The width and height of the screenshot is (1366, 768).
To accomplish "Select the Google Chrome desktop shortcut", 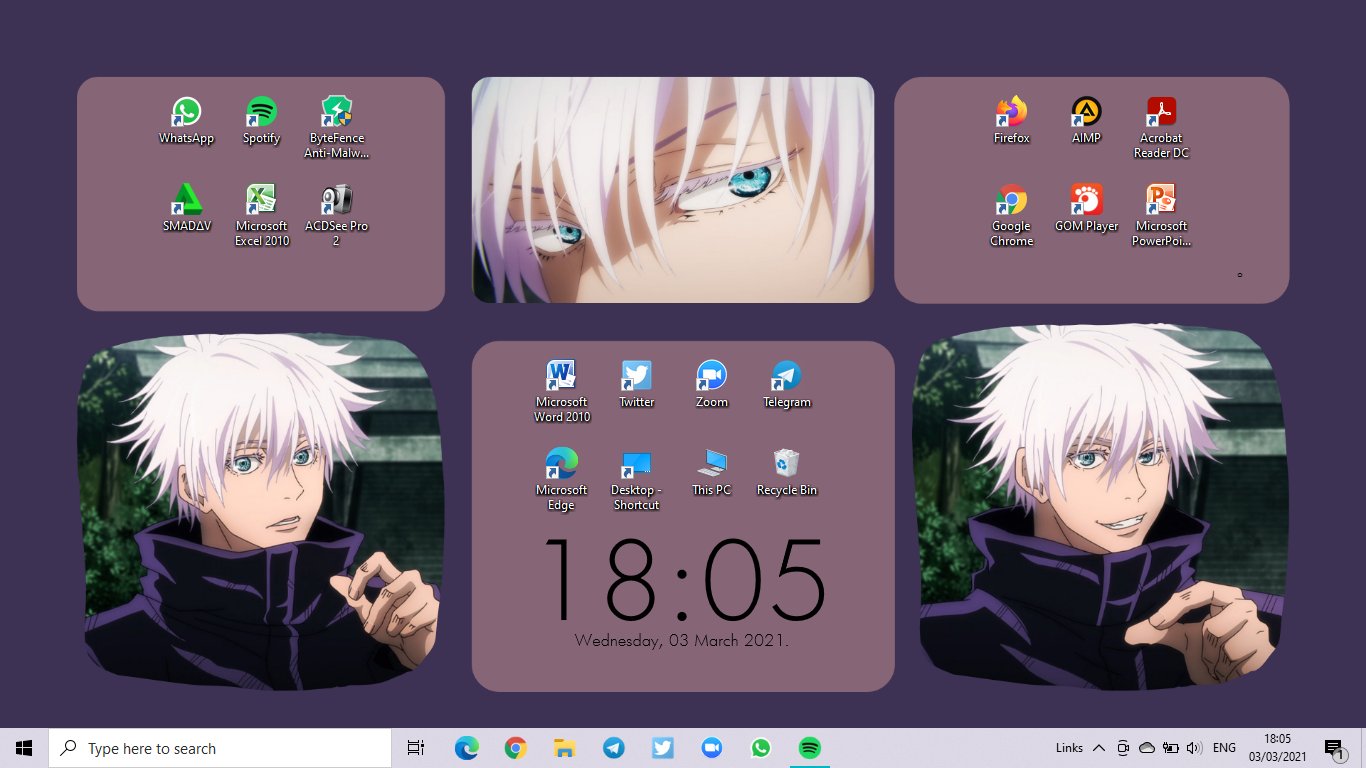I will point(1011,215).
